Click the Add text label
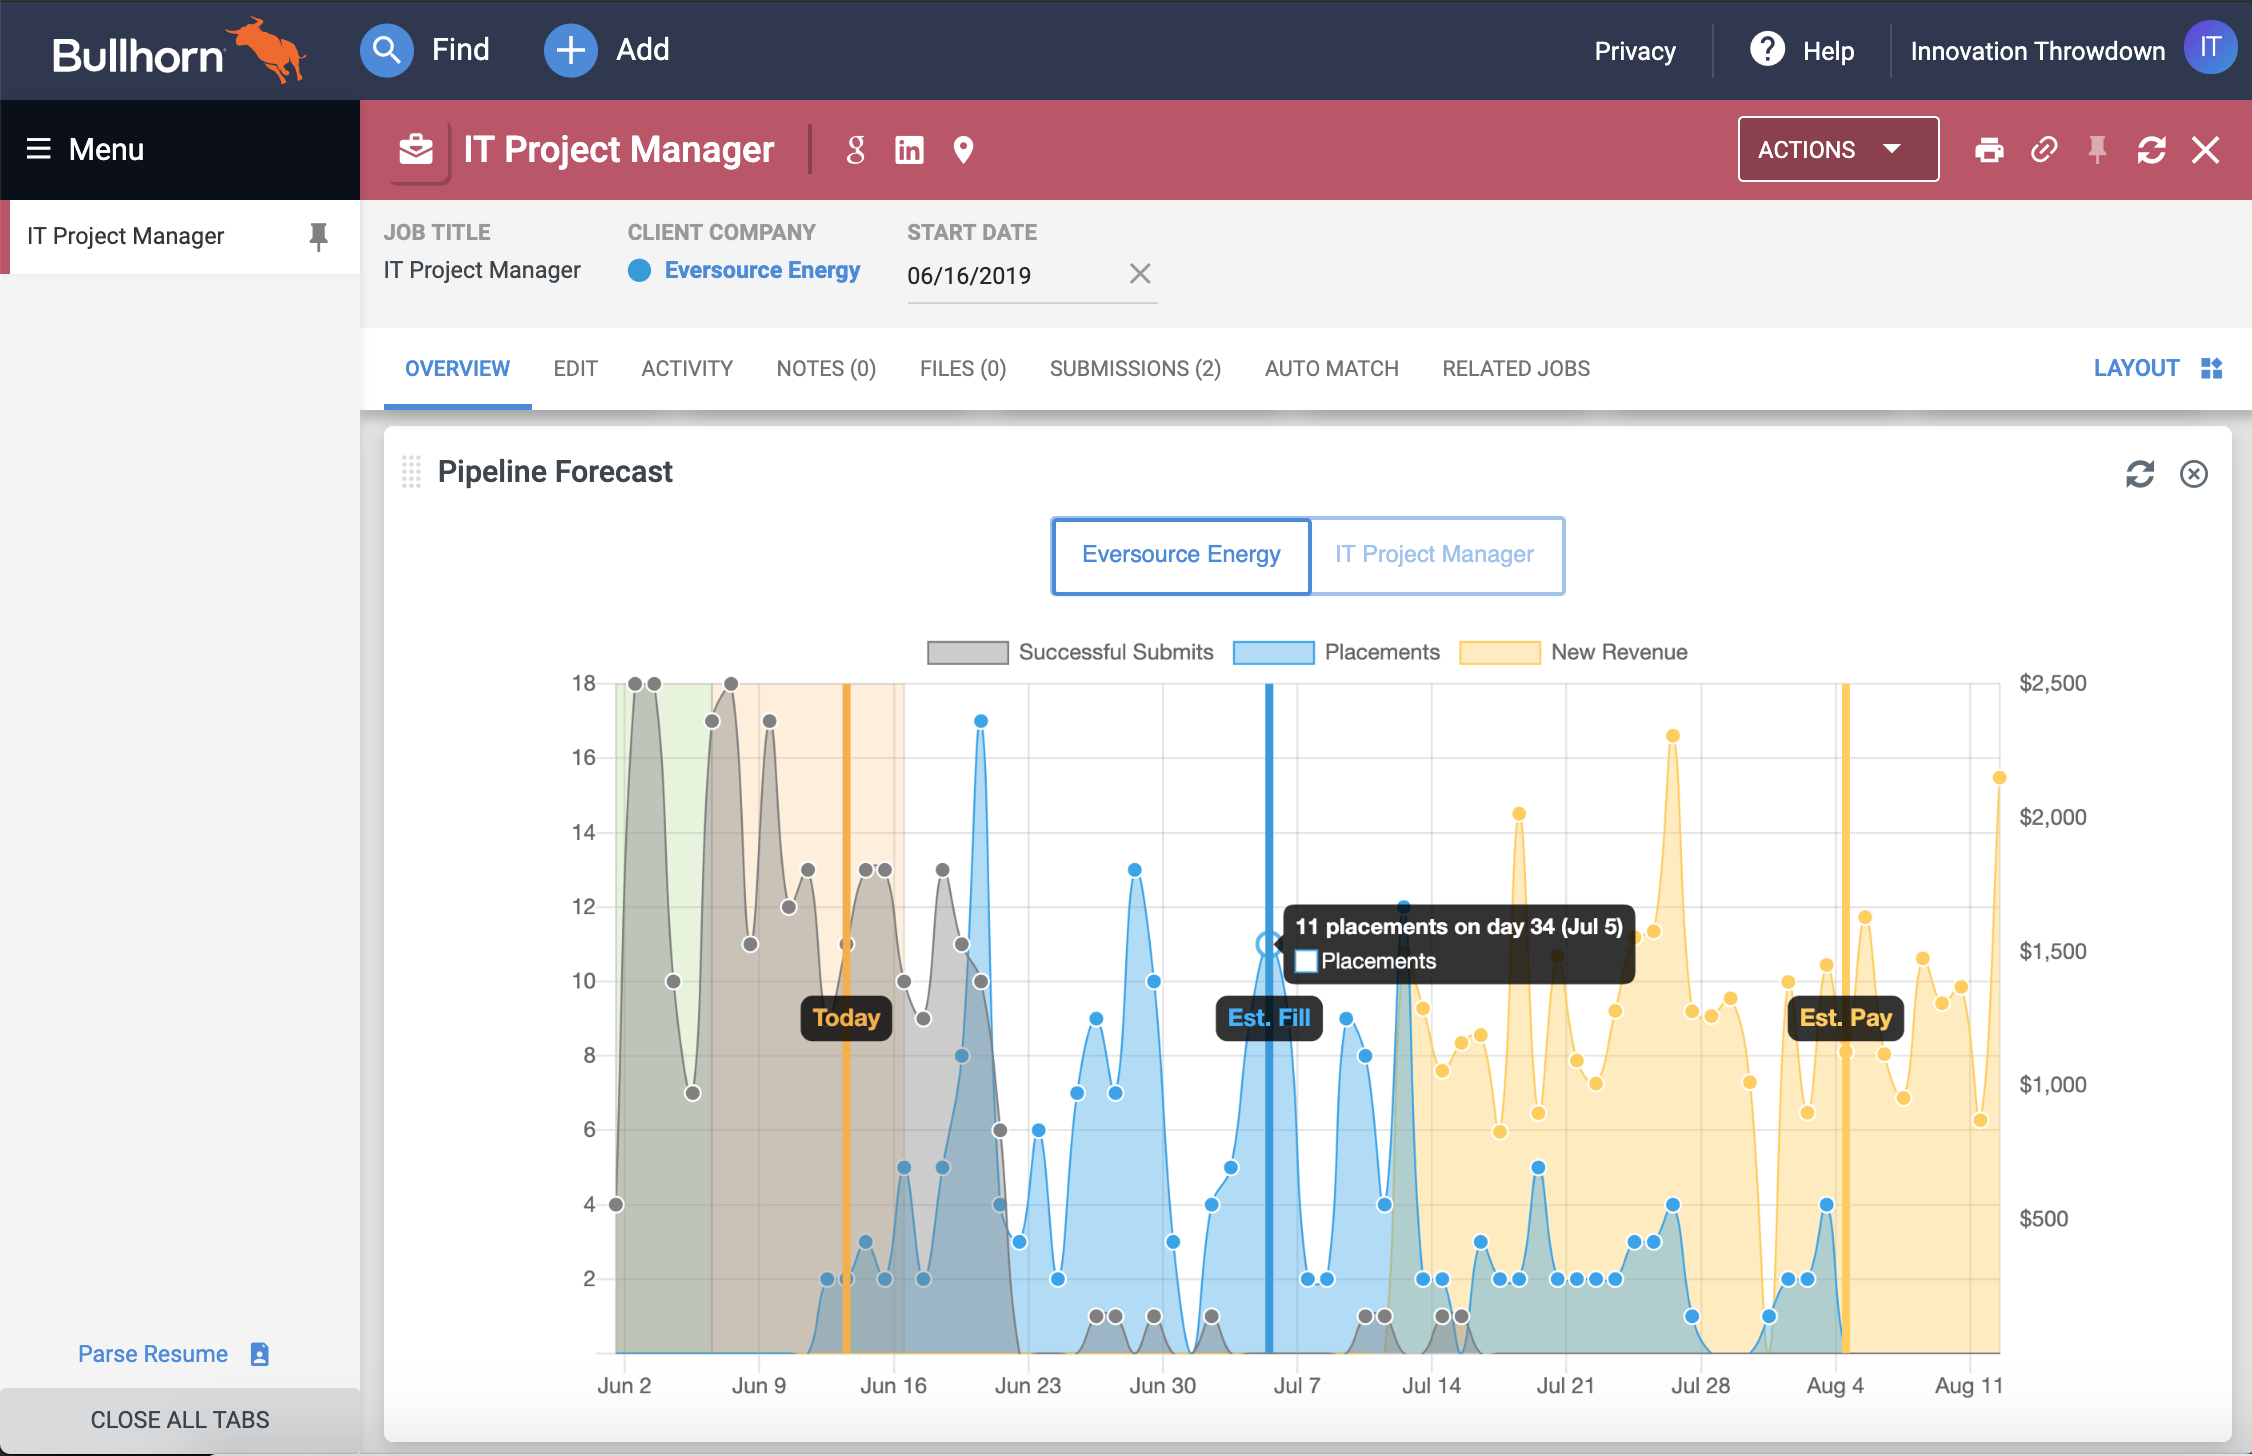 pyautogui.click(x=642, y=50)
